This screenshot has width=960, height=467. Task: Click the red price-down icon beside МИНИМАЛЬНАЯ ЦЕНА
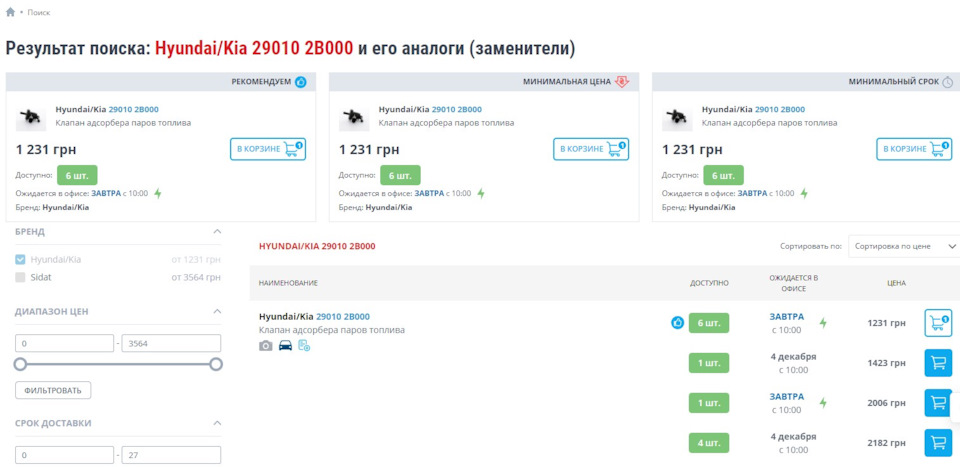(622, 81)
